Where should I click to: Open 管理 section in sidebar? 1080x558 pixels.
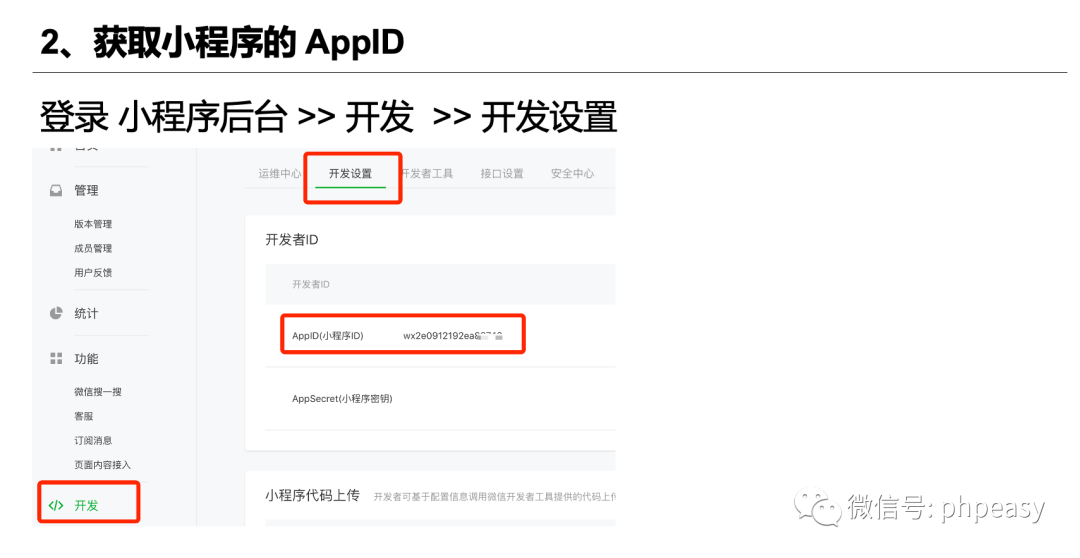[86, 191]
